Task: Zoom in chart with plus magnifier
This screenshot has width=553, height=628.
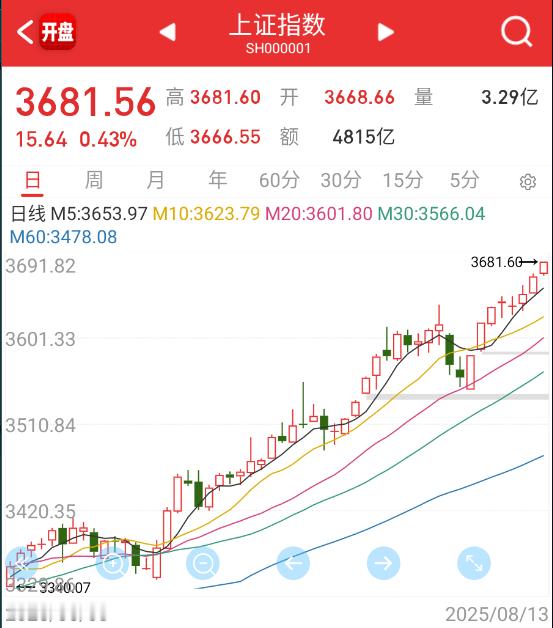Action: click(x=113, y=563)
